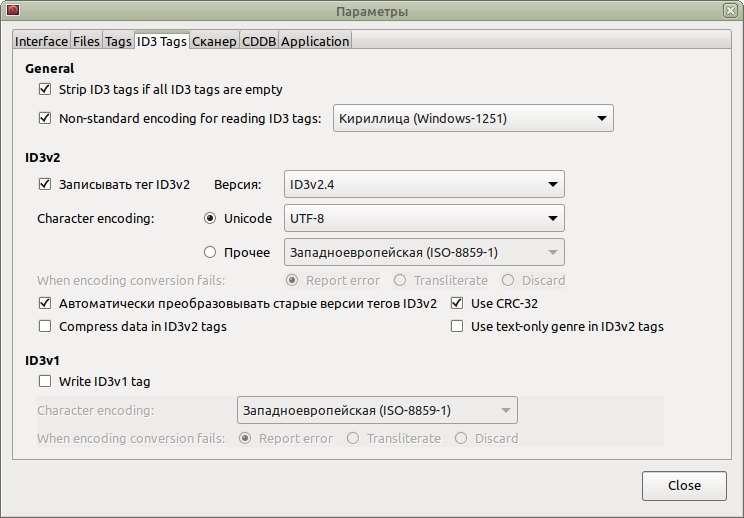
Task: Select the Unicode encoding radio button
Action: (210, 218)
